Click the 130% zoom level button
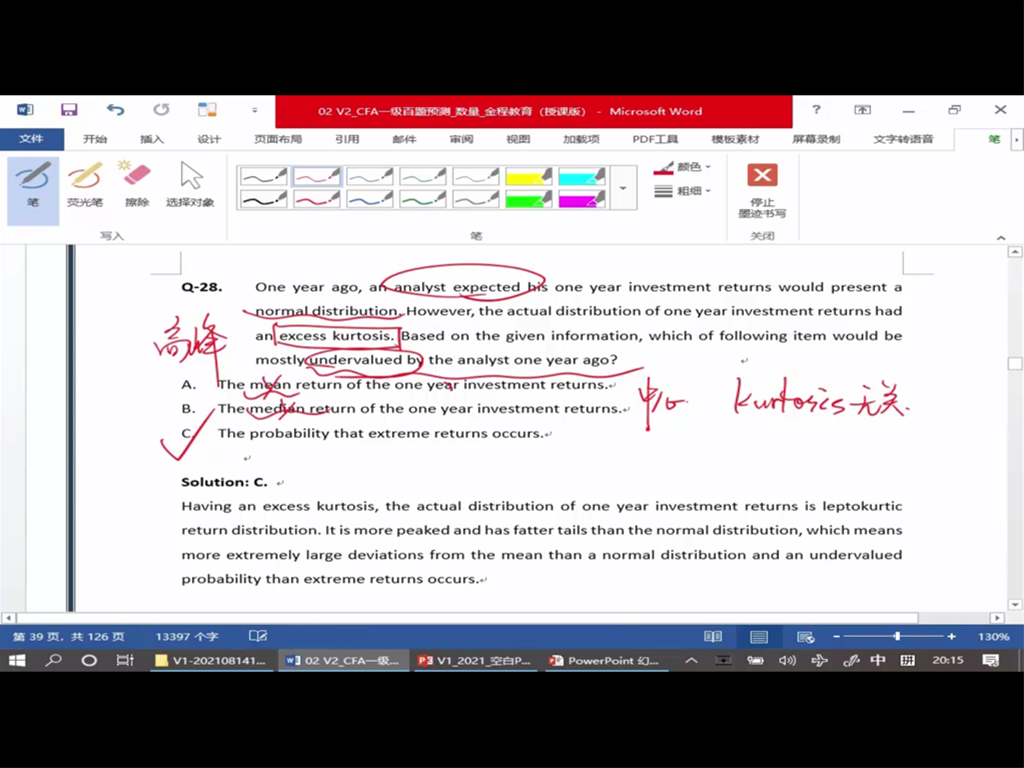 point(992,636)
